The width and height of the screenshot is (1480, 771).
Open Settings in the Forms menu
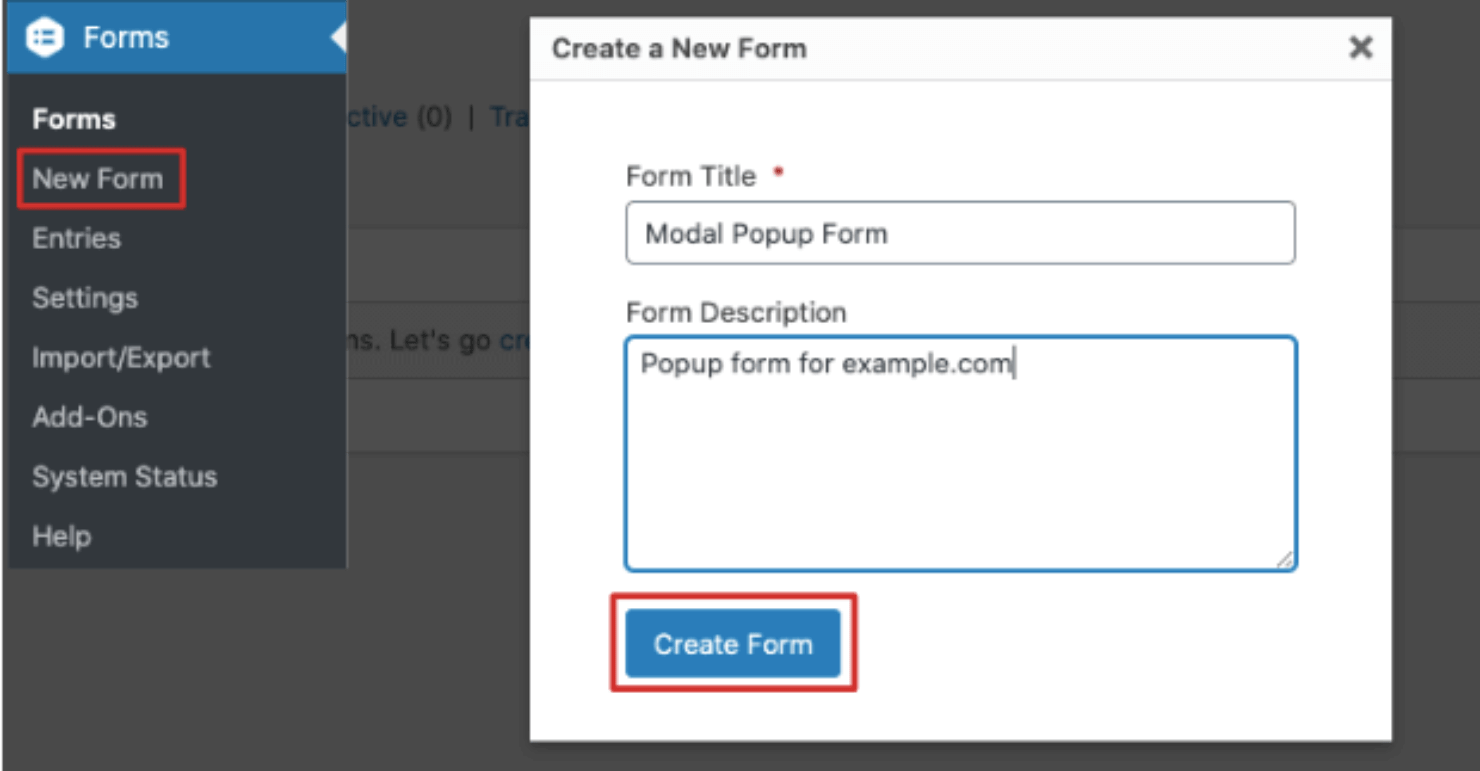[x=85, y=298]
